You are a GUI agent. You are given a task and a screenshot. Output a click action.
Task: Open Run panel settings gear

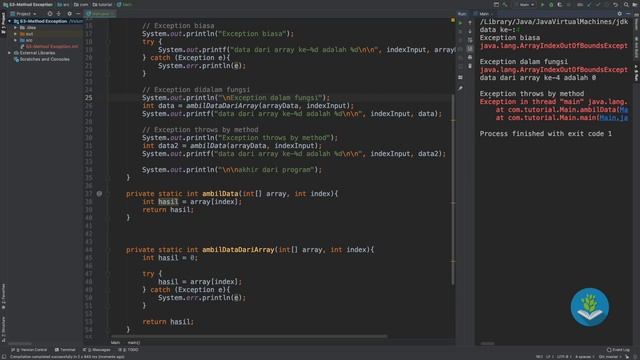click(x=620, y=13)
